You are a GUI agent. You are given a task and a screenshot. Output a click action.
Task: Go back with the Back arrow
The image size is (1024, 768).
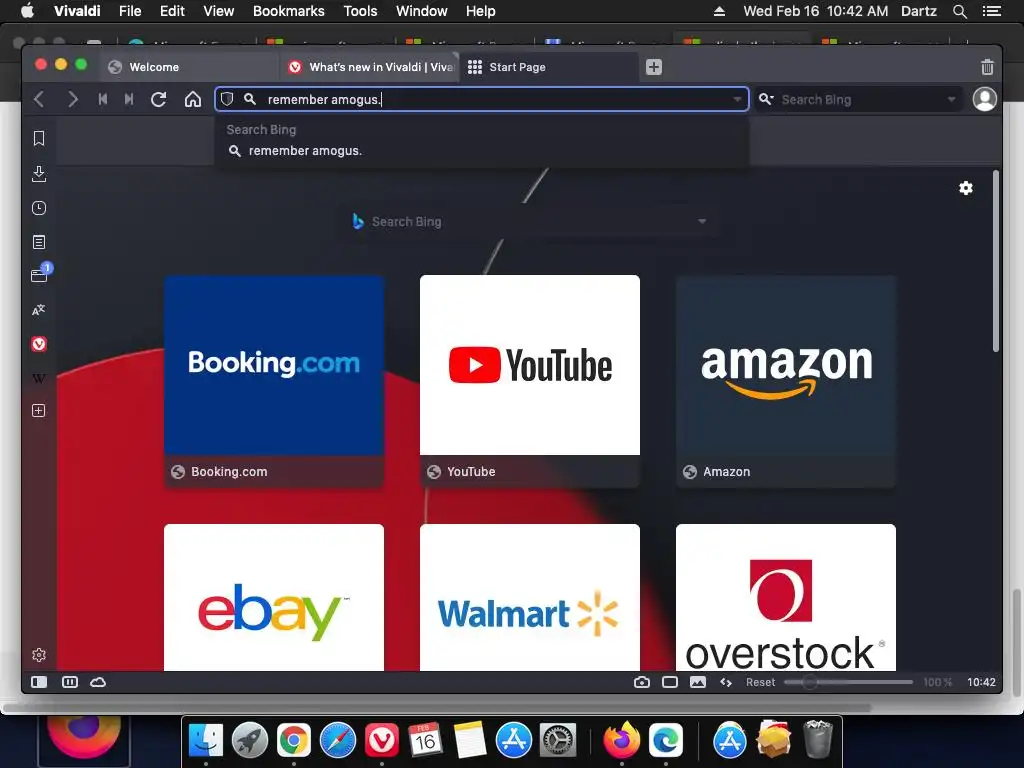[x=39, y=99]
